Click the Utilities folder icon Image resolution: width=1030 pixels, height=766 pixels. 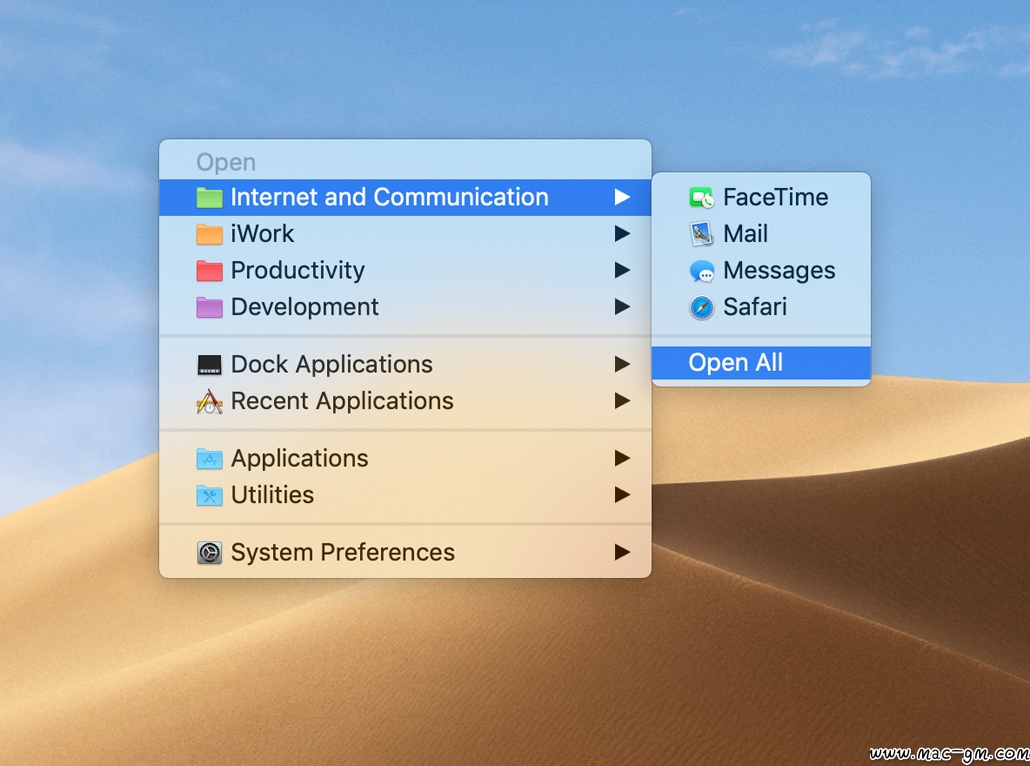click(x=209, y=495)
